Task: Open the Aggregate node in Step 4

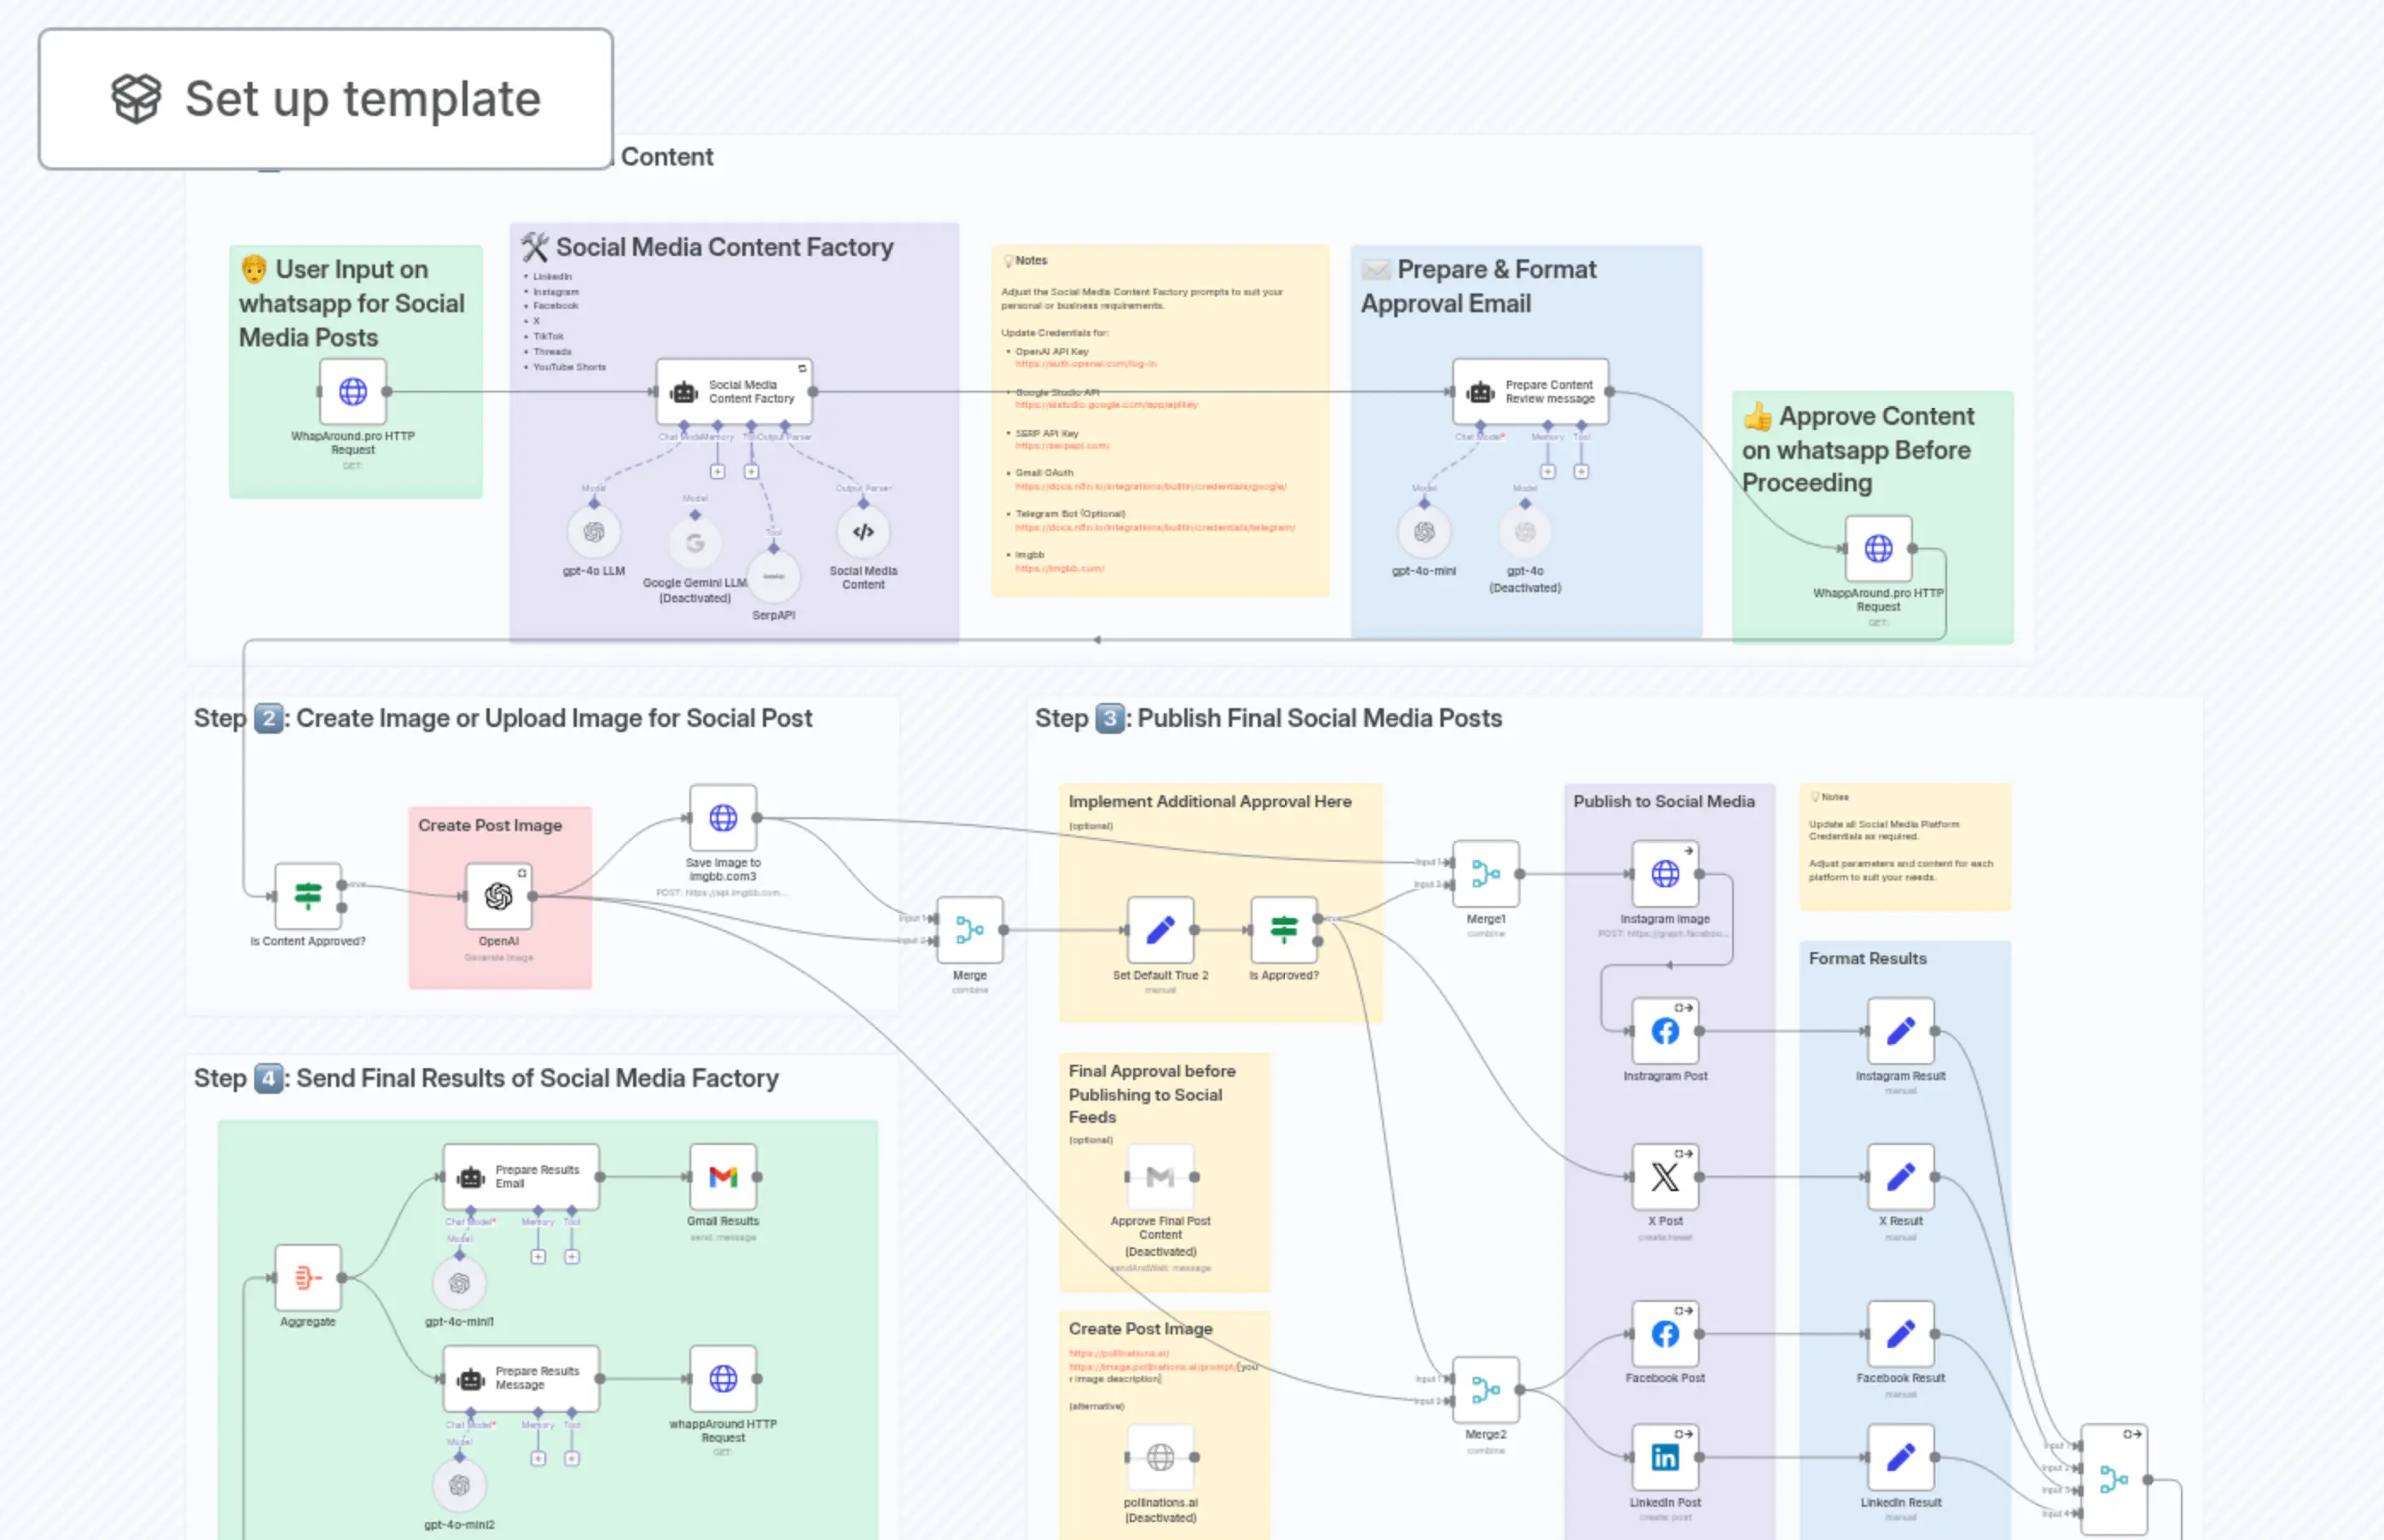Action: coord(307,1277)
